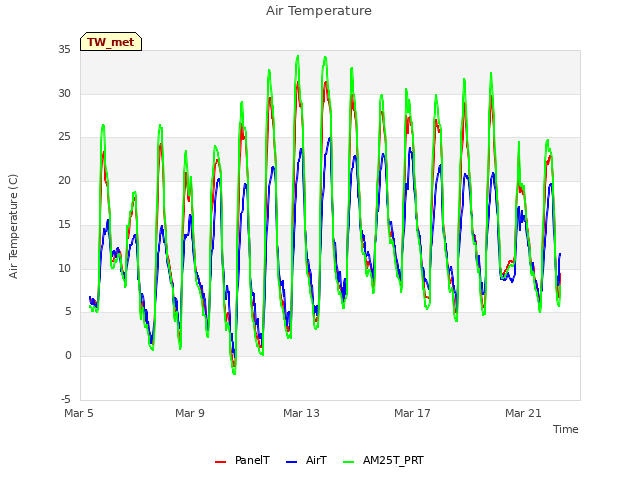Click the green AM25T_PRT legend swatch
The image size is (640, 480).
[x=349, y=462]
